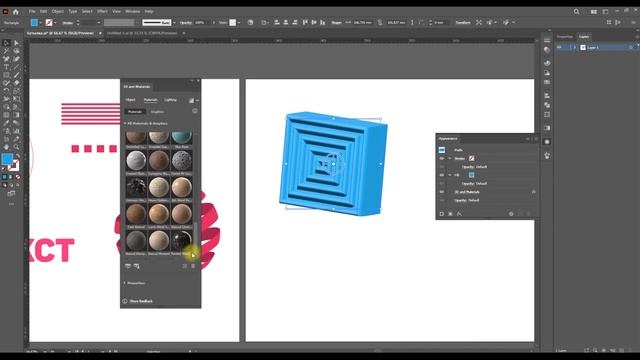Image resolution: width=640 pixels, height=360 pixels.
Task: Switch to the Lighting tab in the 3D panel
Action: pos(170,100)
